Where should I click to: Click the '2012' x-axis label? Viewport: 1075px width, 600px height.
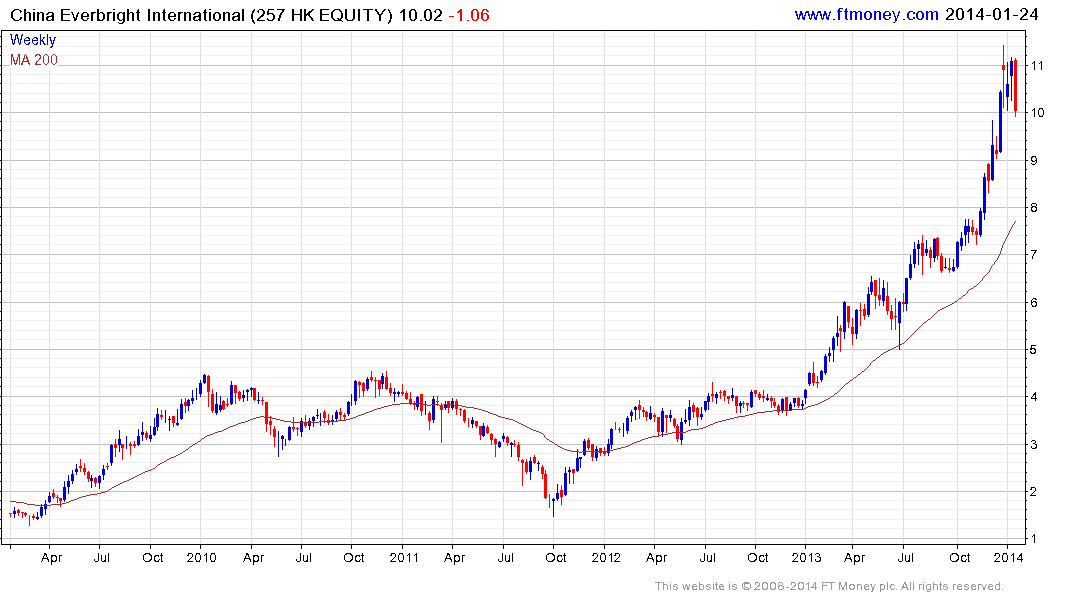[x=605, y=557]
